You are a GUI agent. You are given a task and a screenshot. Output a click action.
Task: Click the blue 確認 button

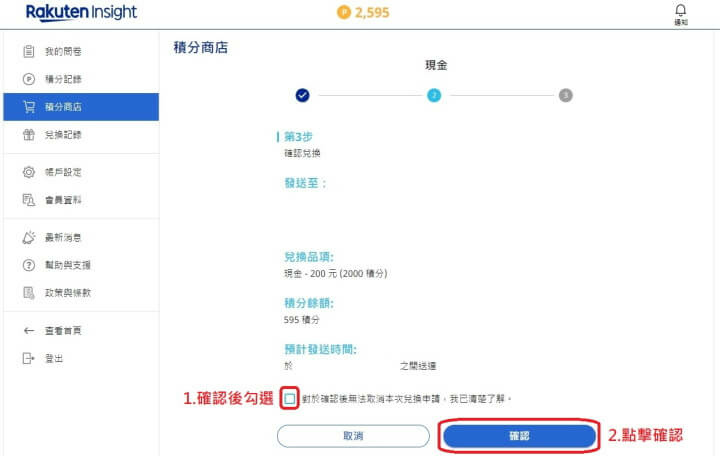519,435
